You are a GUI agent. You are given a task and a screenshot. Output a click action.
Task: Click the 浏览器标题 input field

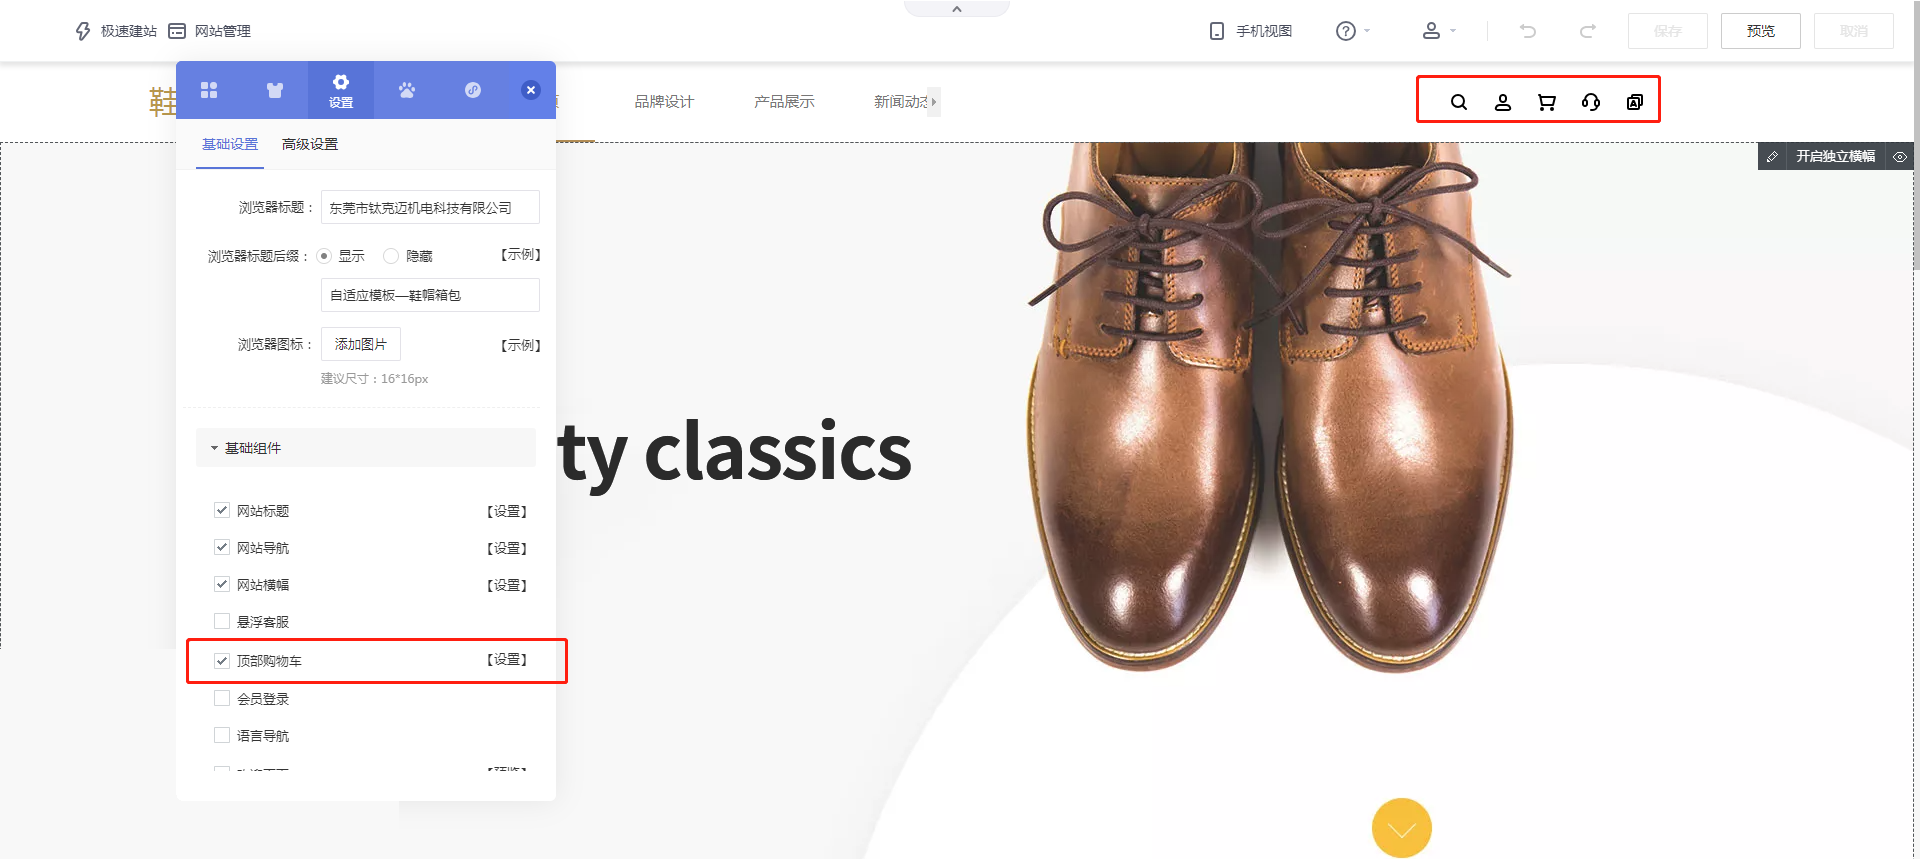pyautogui.click(x=430, y=208)
